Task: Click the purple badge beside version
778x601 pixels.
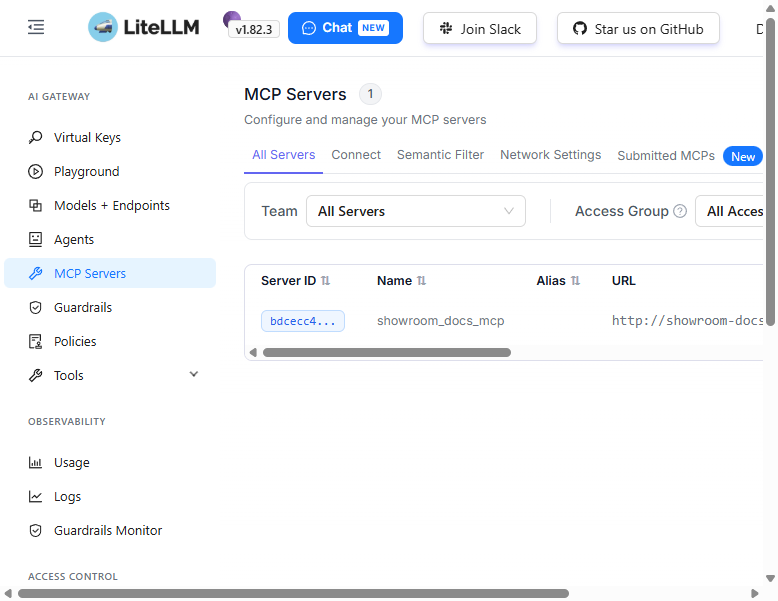Action: pos(231,19)
